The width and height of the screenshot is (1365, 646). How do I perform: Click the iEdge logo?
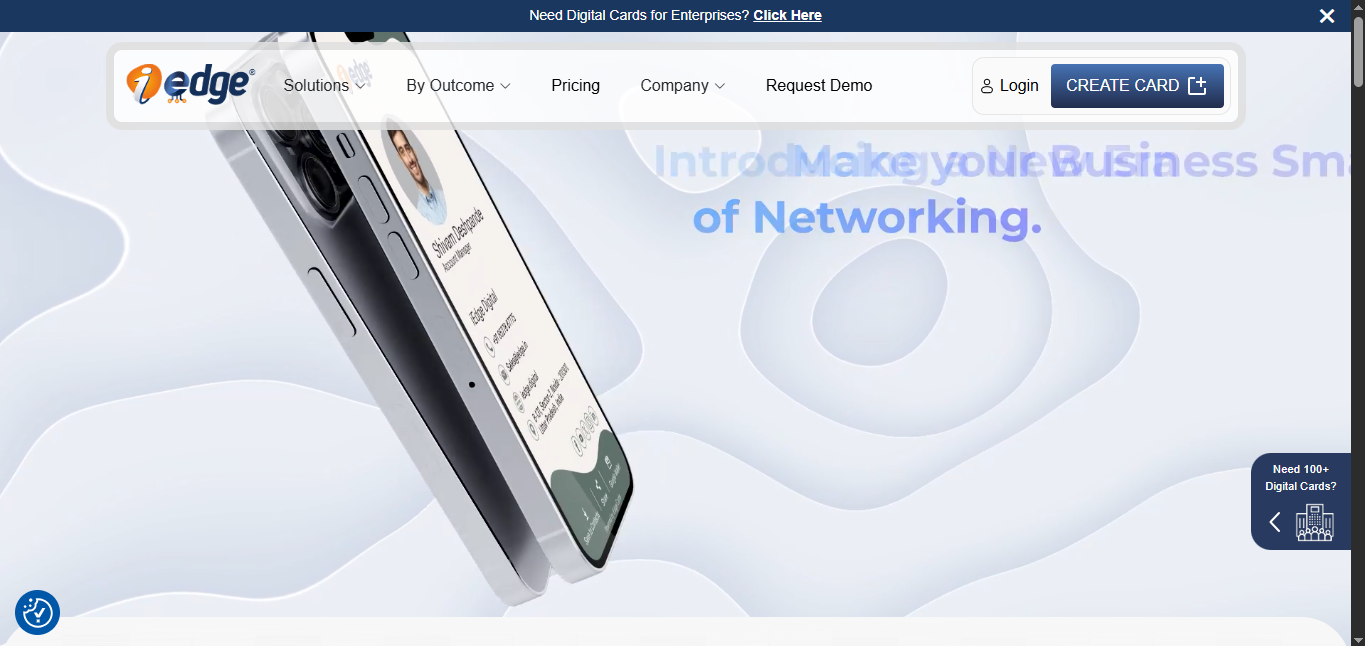pos(190,85)
